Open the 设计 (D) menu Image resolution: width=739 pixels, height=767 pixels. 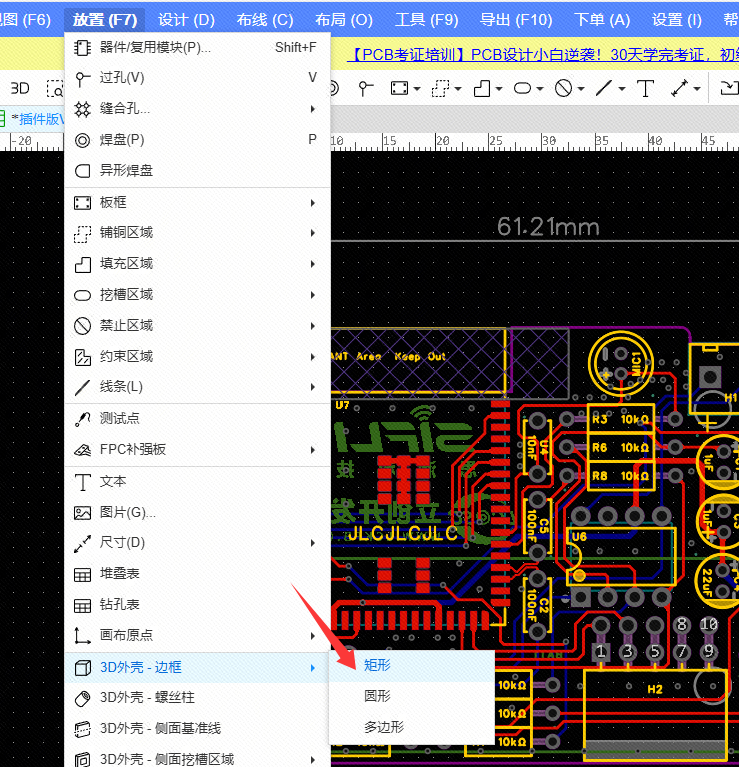coord(186,20)
